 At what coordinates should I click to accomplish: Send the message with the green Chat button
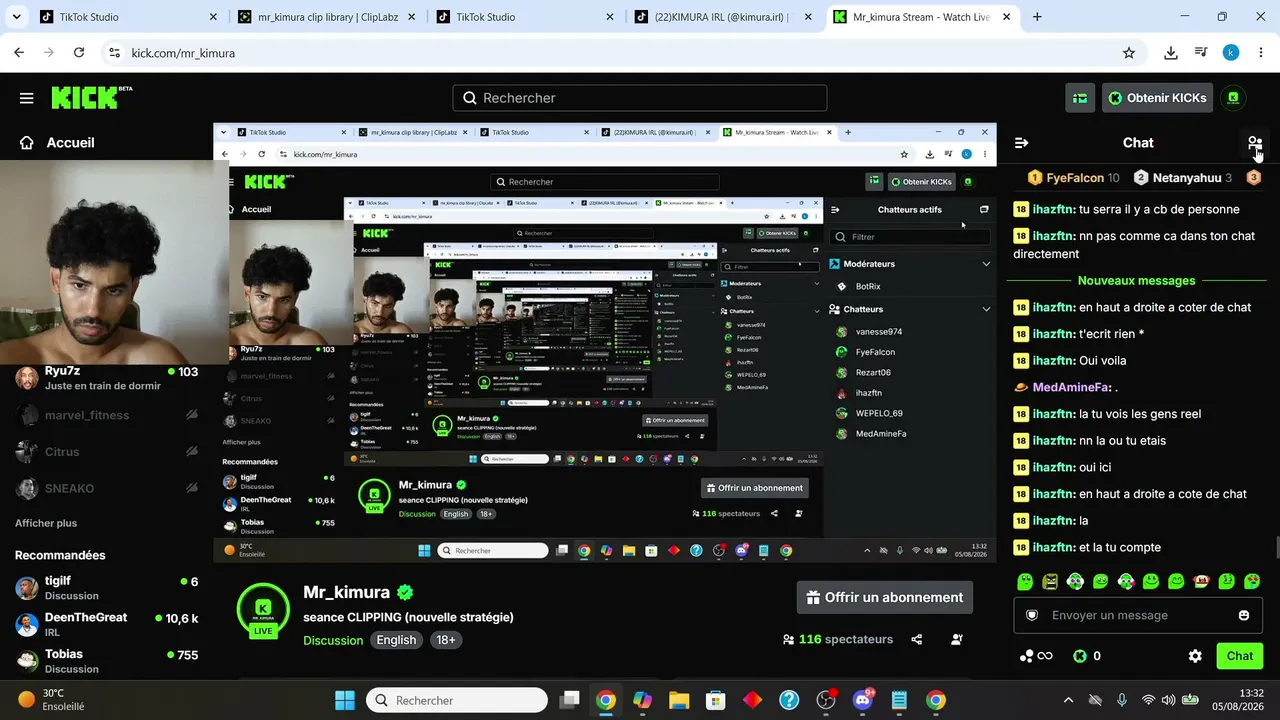(x=1240, y=656)
